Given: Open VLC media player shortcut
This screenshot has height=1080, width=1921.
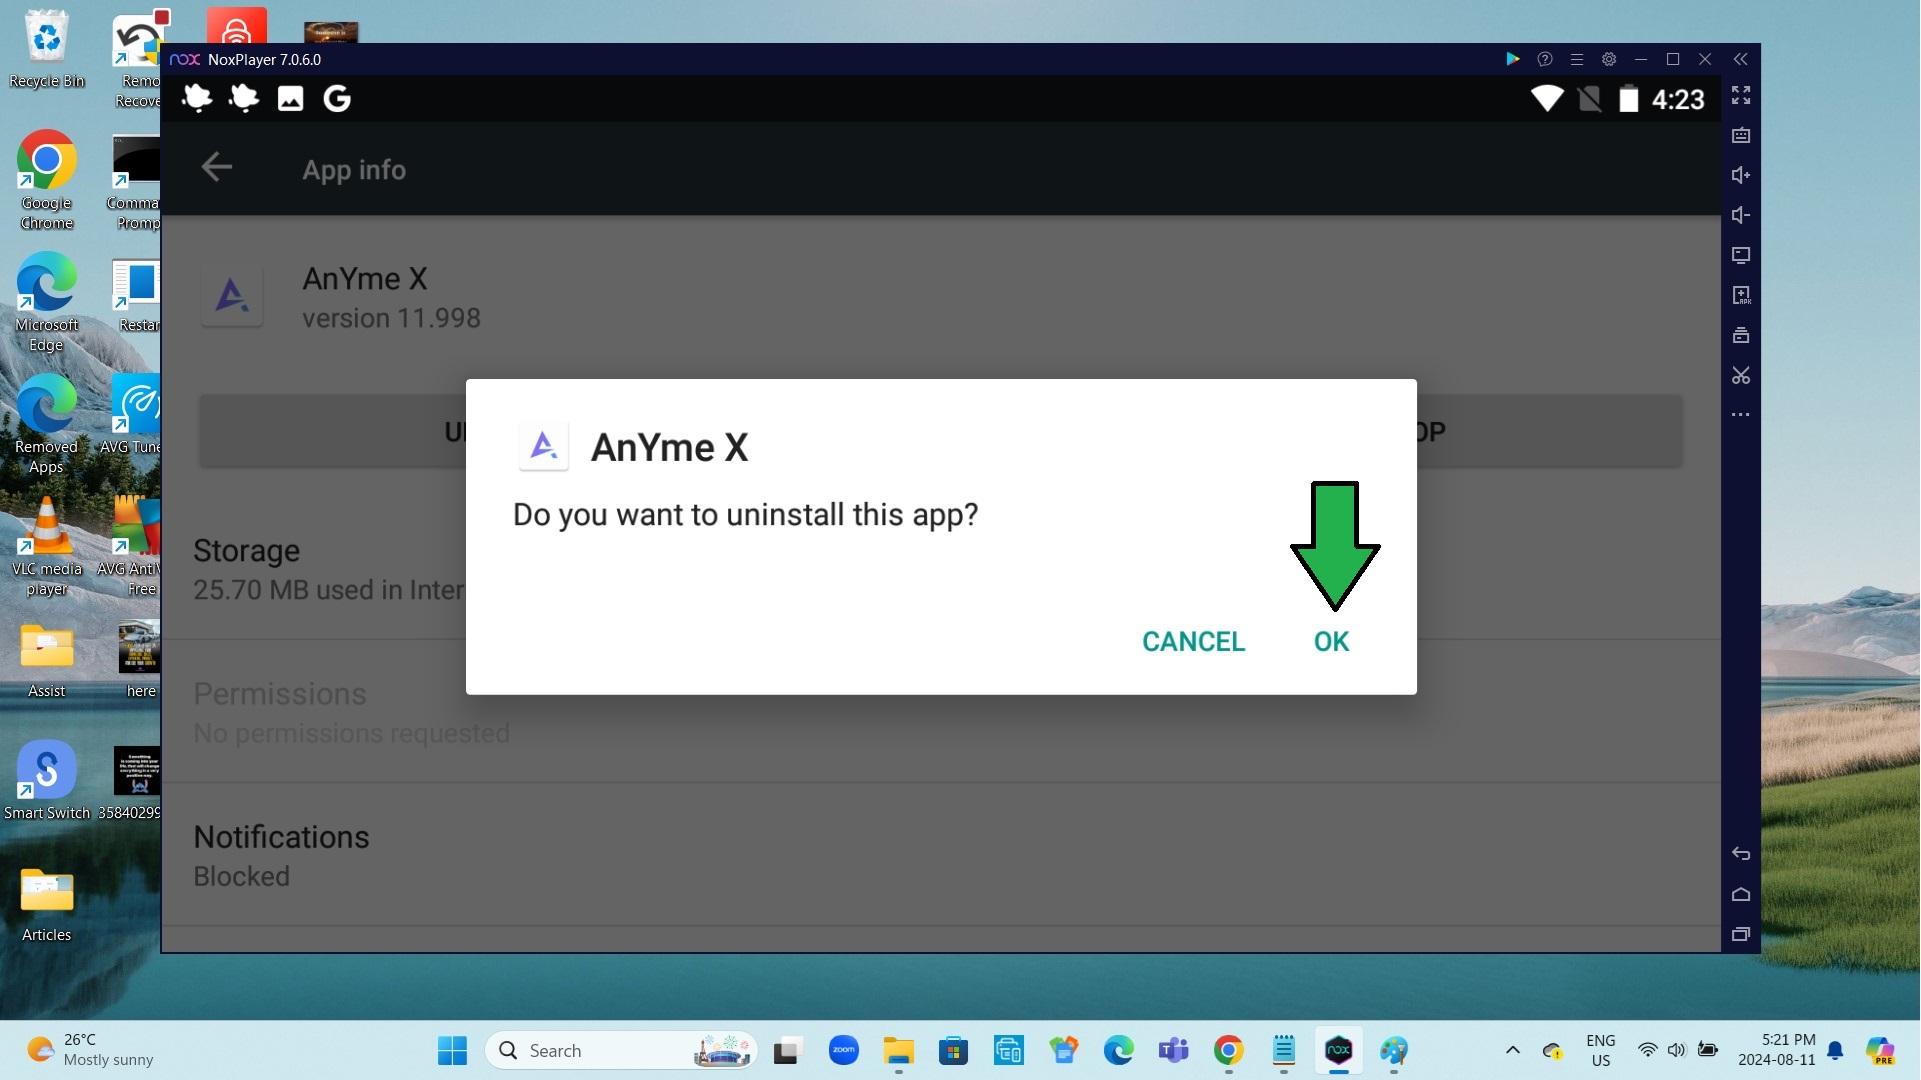Looking at the screenshot, I should [x=46, y=547].
